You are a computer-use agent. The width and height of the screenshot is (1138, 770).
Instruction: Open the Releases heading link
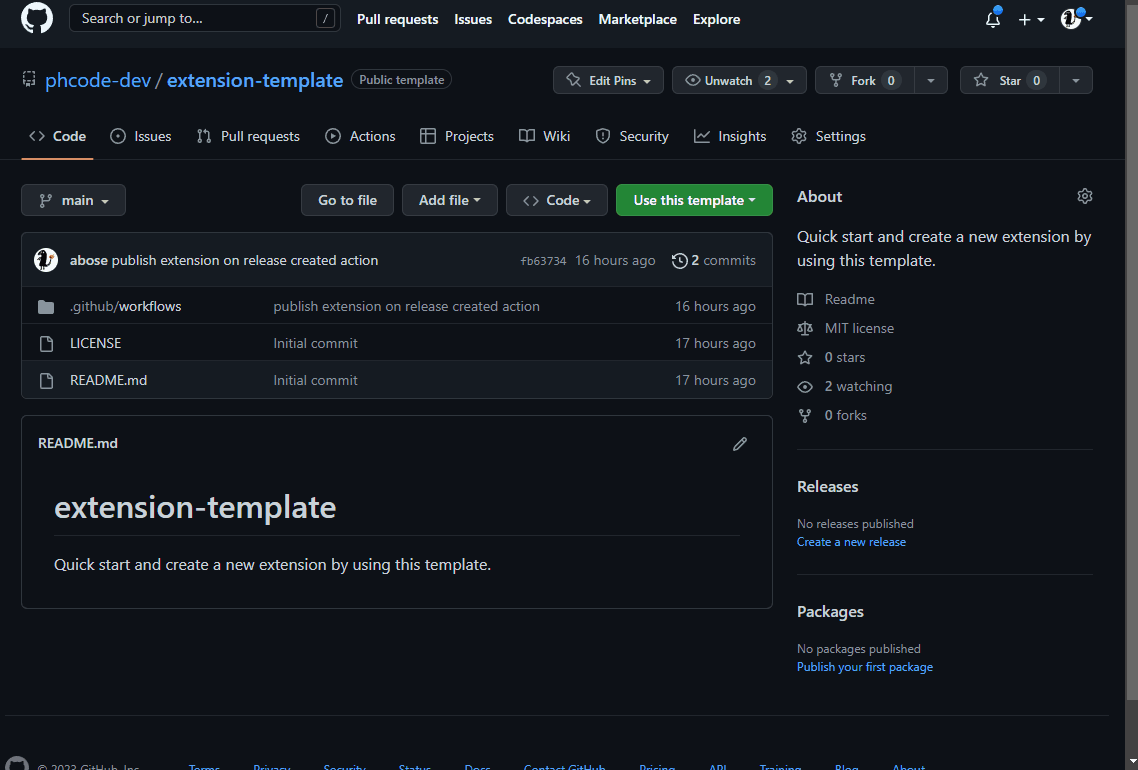pos(827,486)
